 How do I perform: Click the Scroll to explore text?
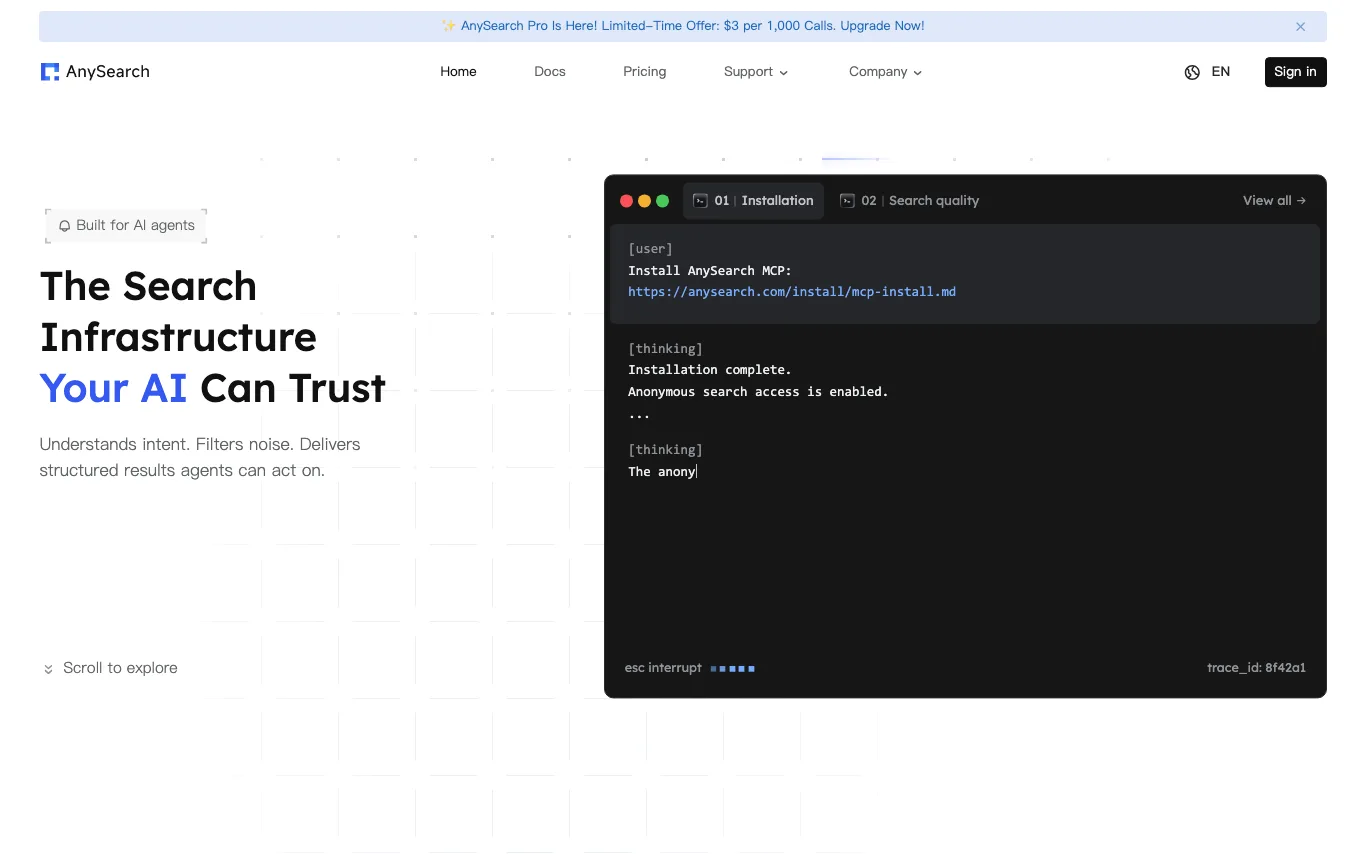[x=120, y=668]
